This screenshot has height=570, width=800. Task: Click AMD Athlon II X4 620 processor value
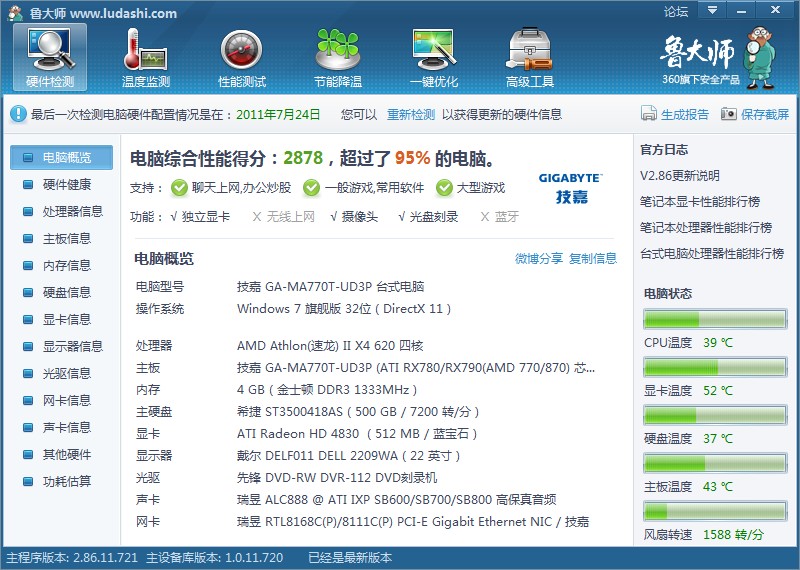330,346
